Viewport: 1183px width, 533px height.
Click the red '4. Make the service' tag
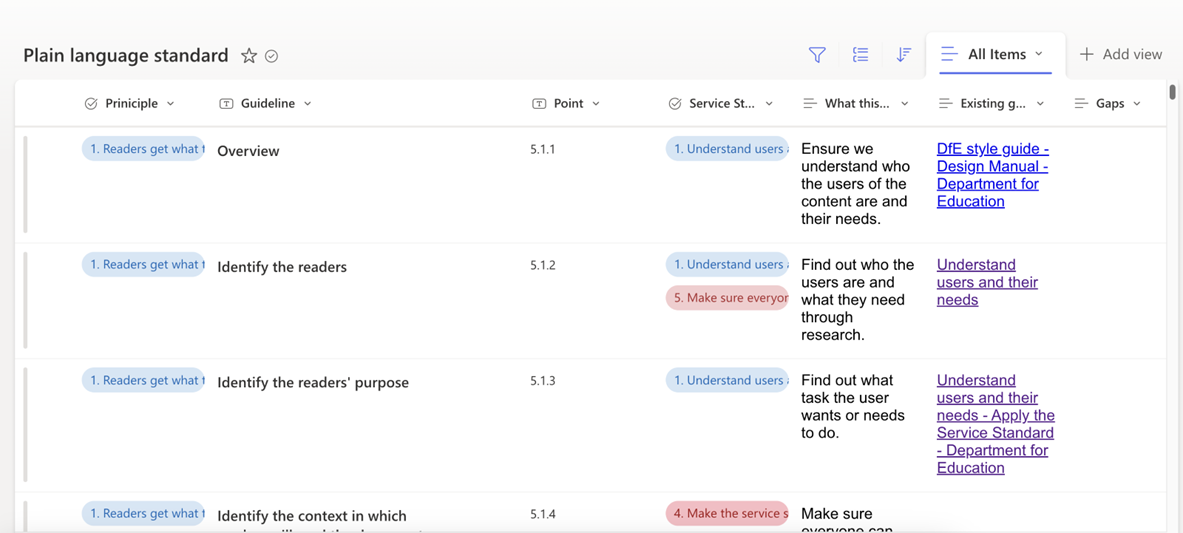pos(727,513)
